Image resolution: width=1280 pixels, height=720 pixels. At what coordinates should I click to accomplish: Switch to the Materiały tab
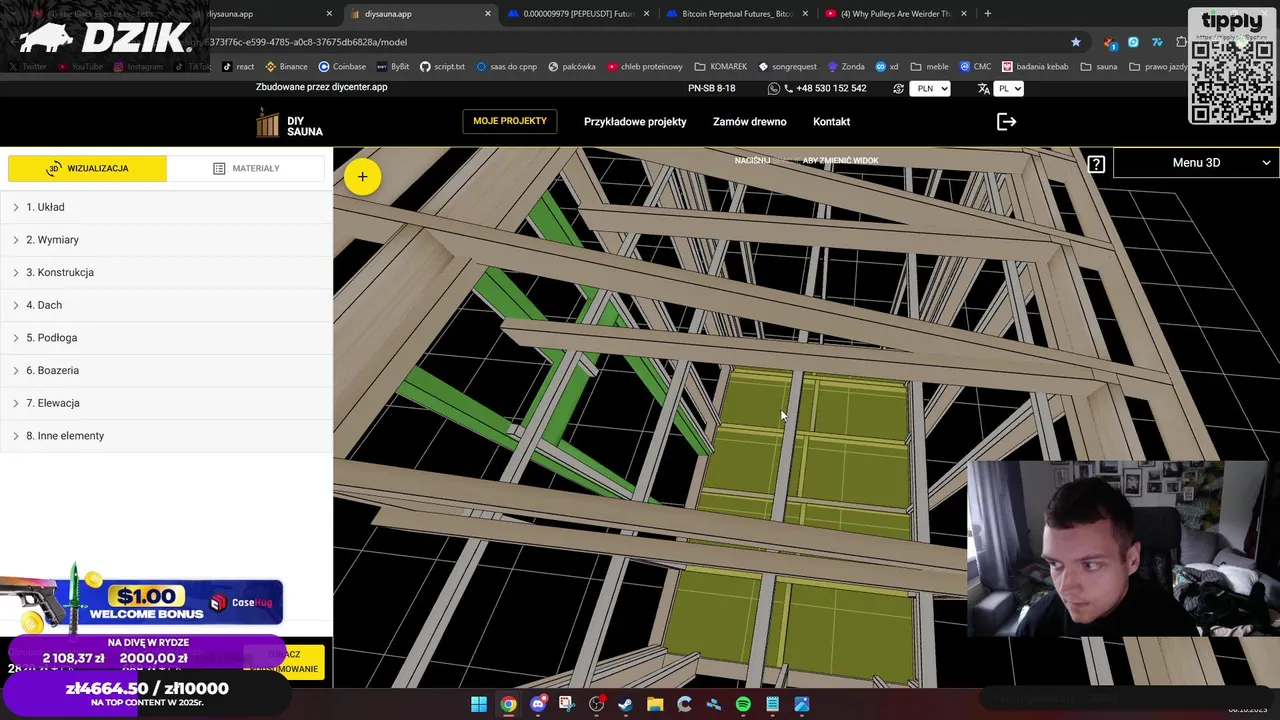click(x=246, y=168)
